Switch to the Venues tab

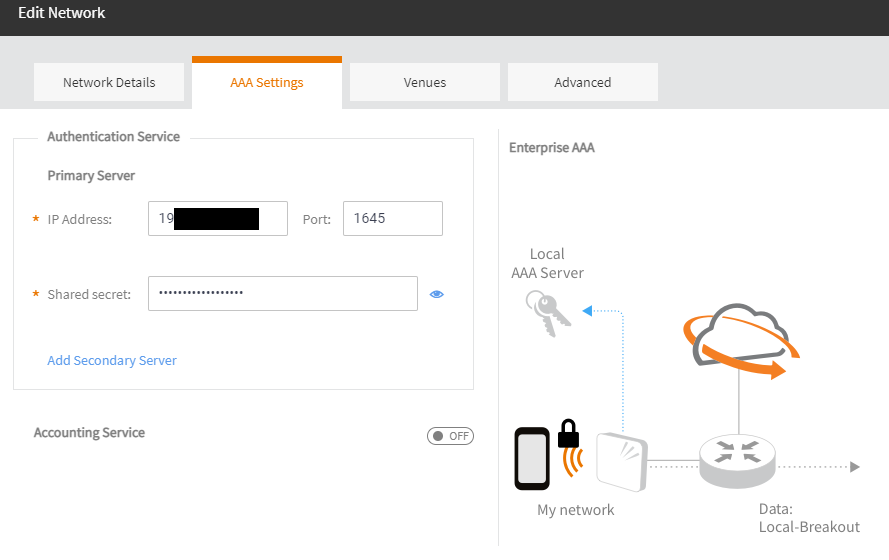coord(424,82)
